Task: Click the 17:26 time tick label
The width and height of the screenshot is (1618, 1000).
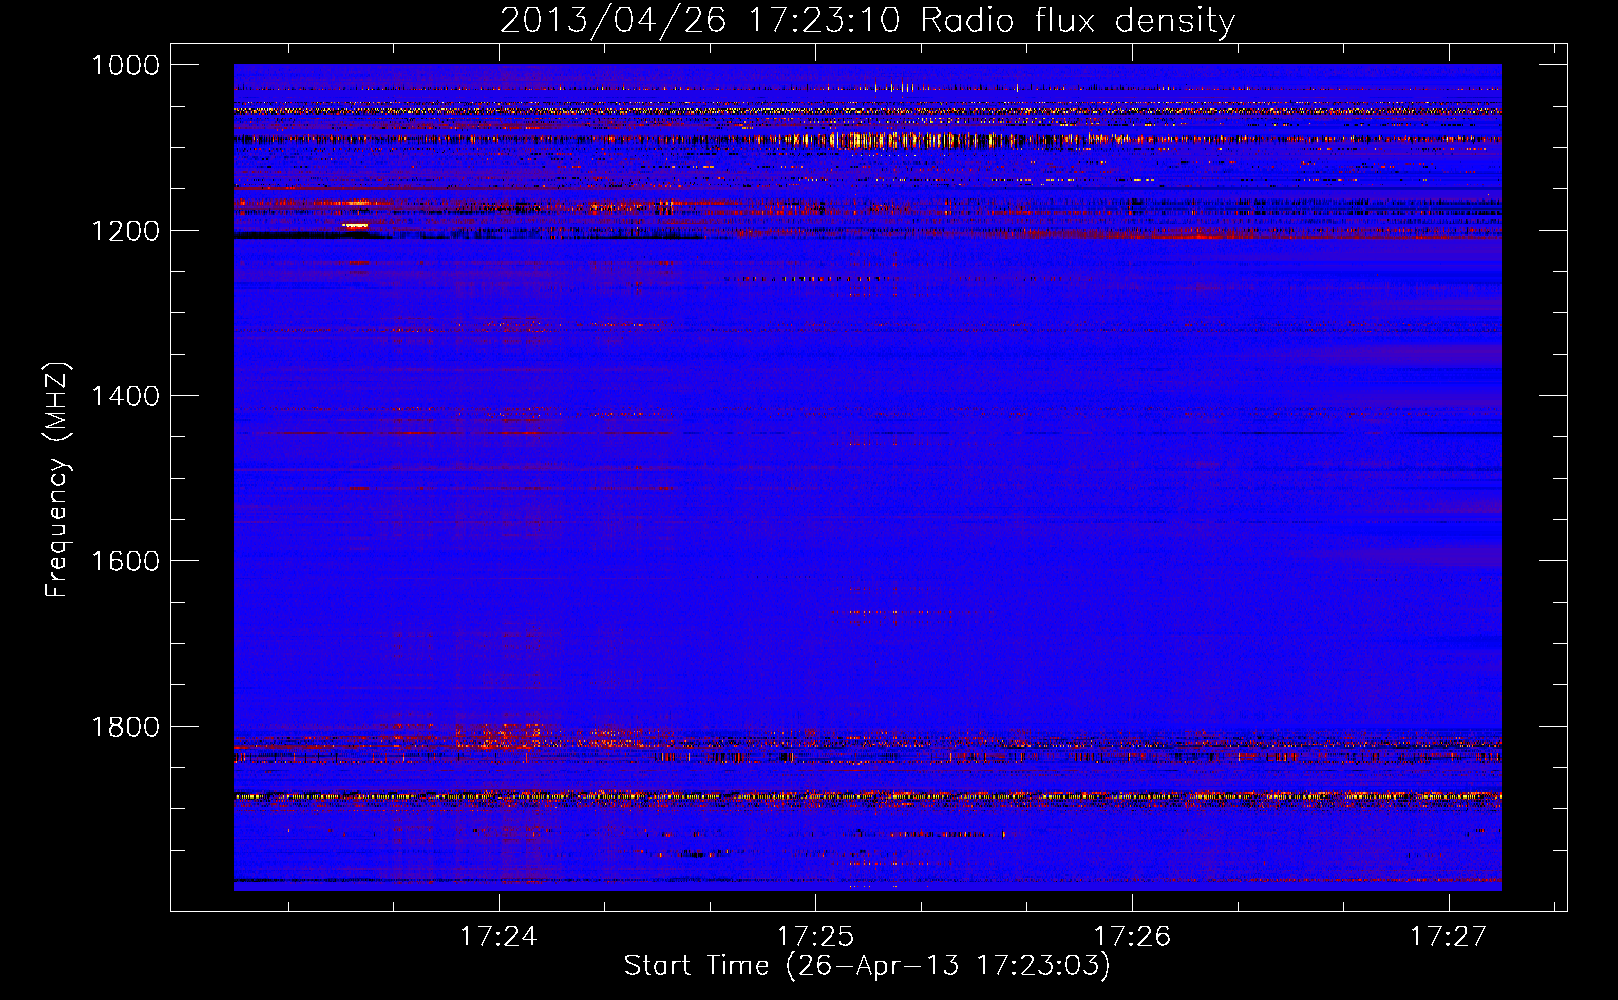Action: point(1132,936)
